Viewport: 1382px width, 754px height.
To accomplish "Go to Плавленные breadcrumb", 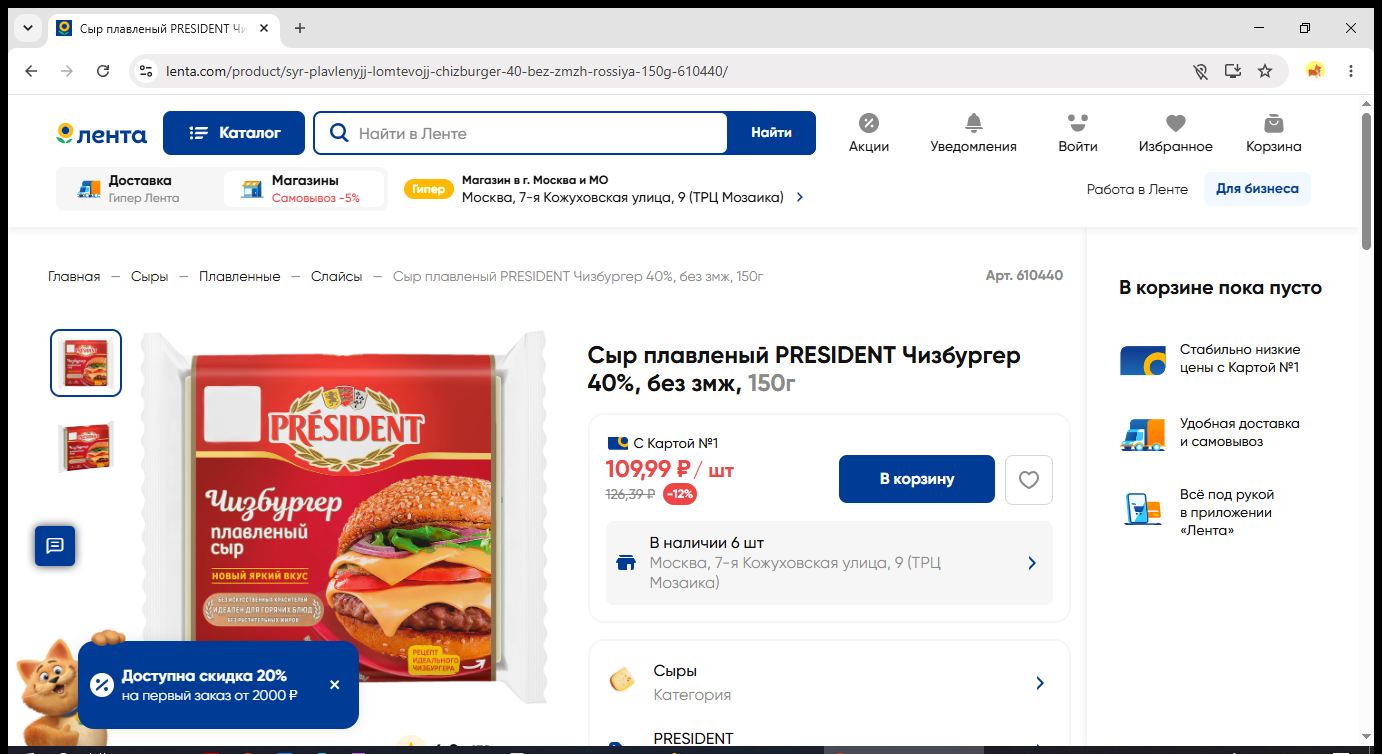I will 239,276.
